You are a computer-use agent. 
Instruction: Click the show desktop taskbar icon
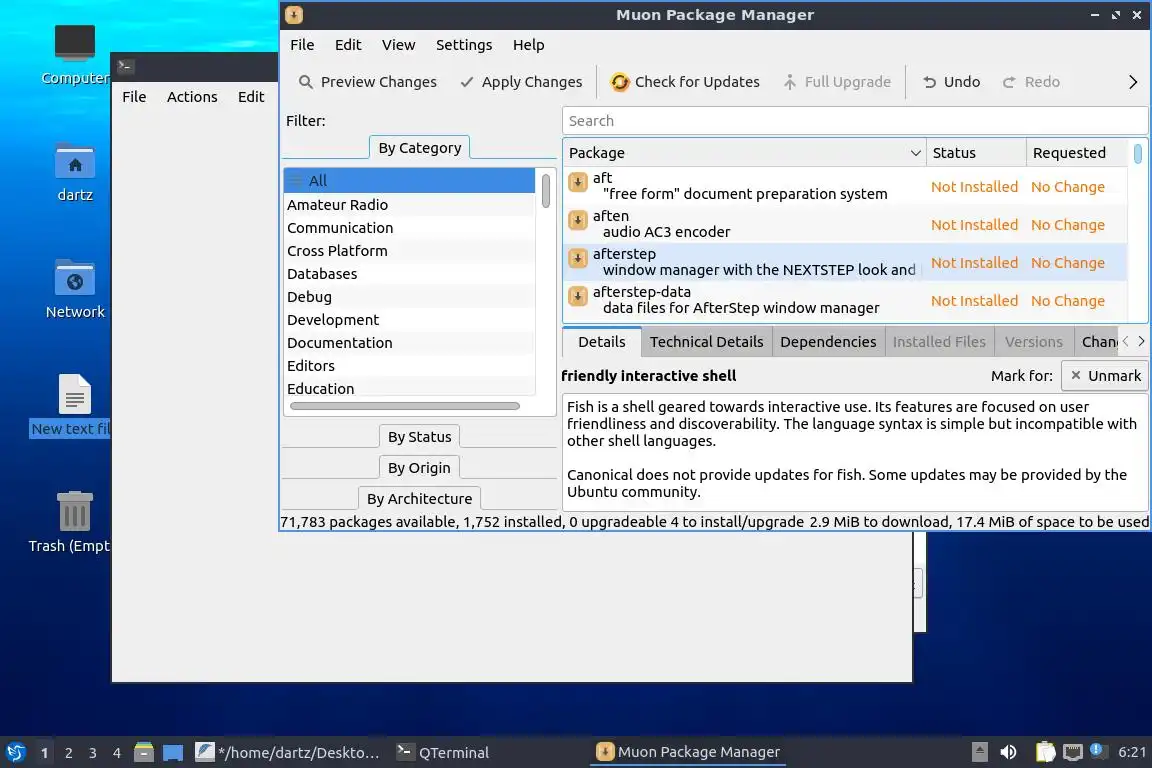[x=173, y=753]
